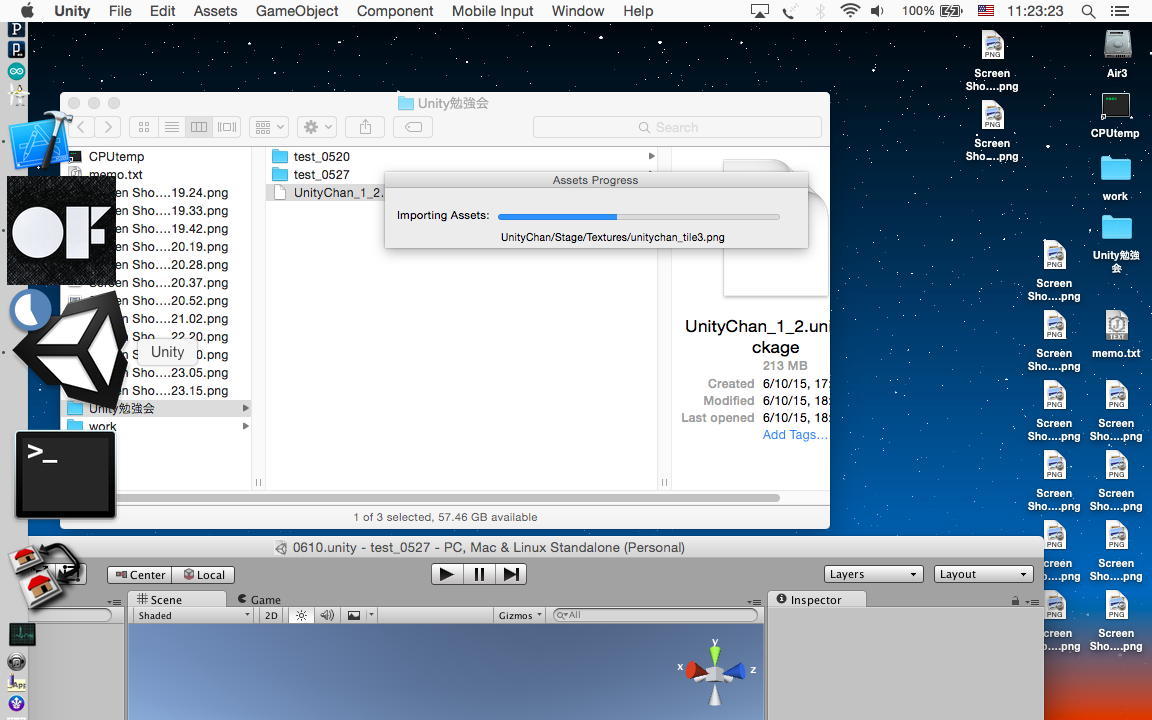Click the Importing Assets progress bar
Screen dimensions: 1152x720
(638, 216)
